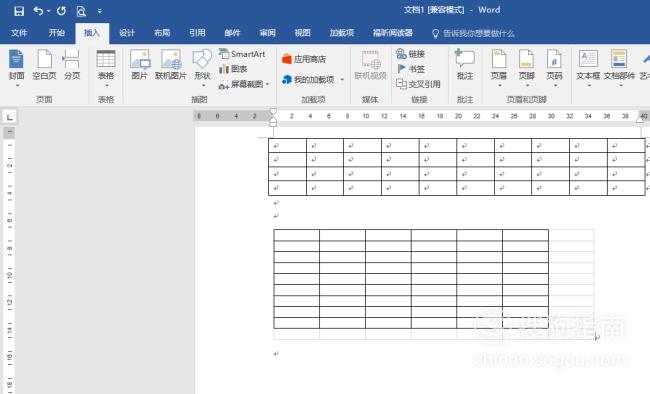Open the 应用商店 (Store)
Viewport: 650px width, 394px height.
(304, 59)
